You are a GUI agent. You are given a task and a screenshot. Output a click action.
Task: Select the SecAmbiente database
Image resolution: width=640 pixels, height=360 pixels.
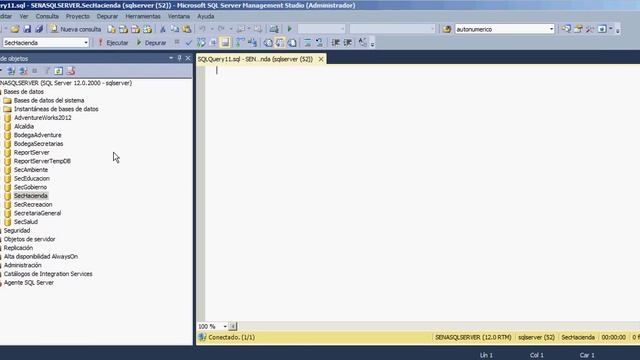pyautogui.click(x=31, y=170)
